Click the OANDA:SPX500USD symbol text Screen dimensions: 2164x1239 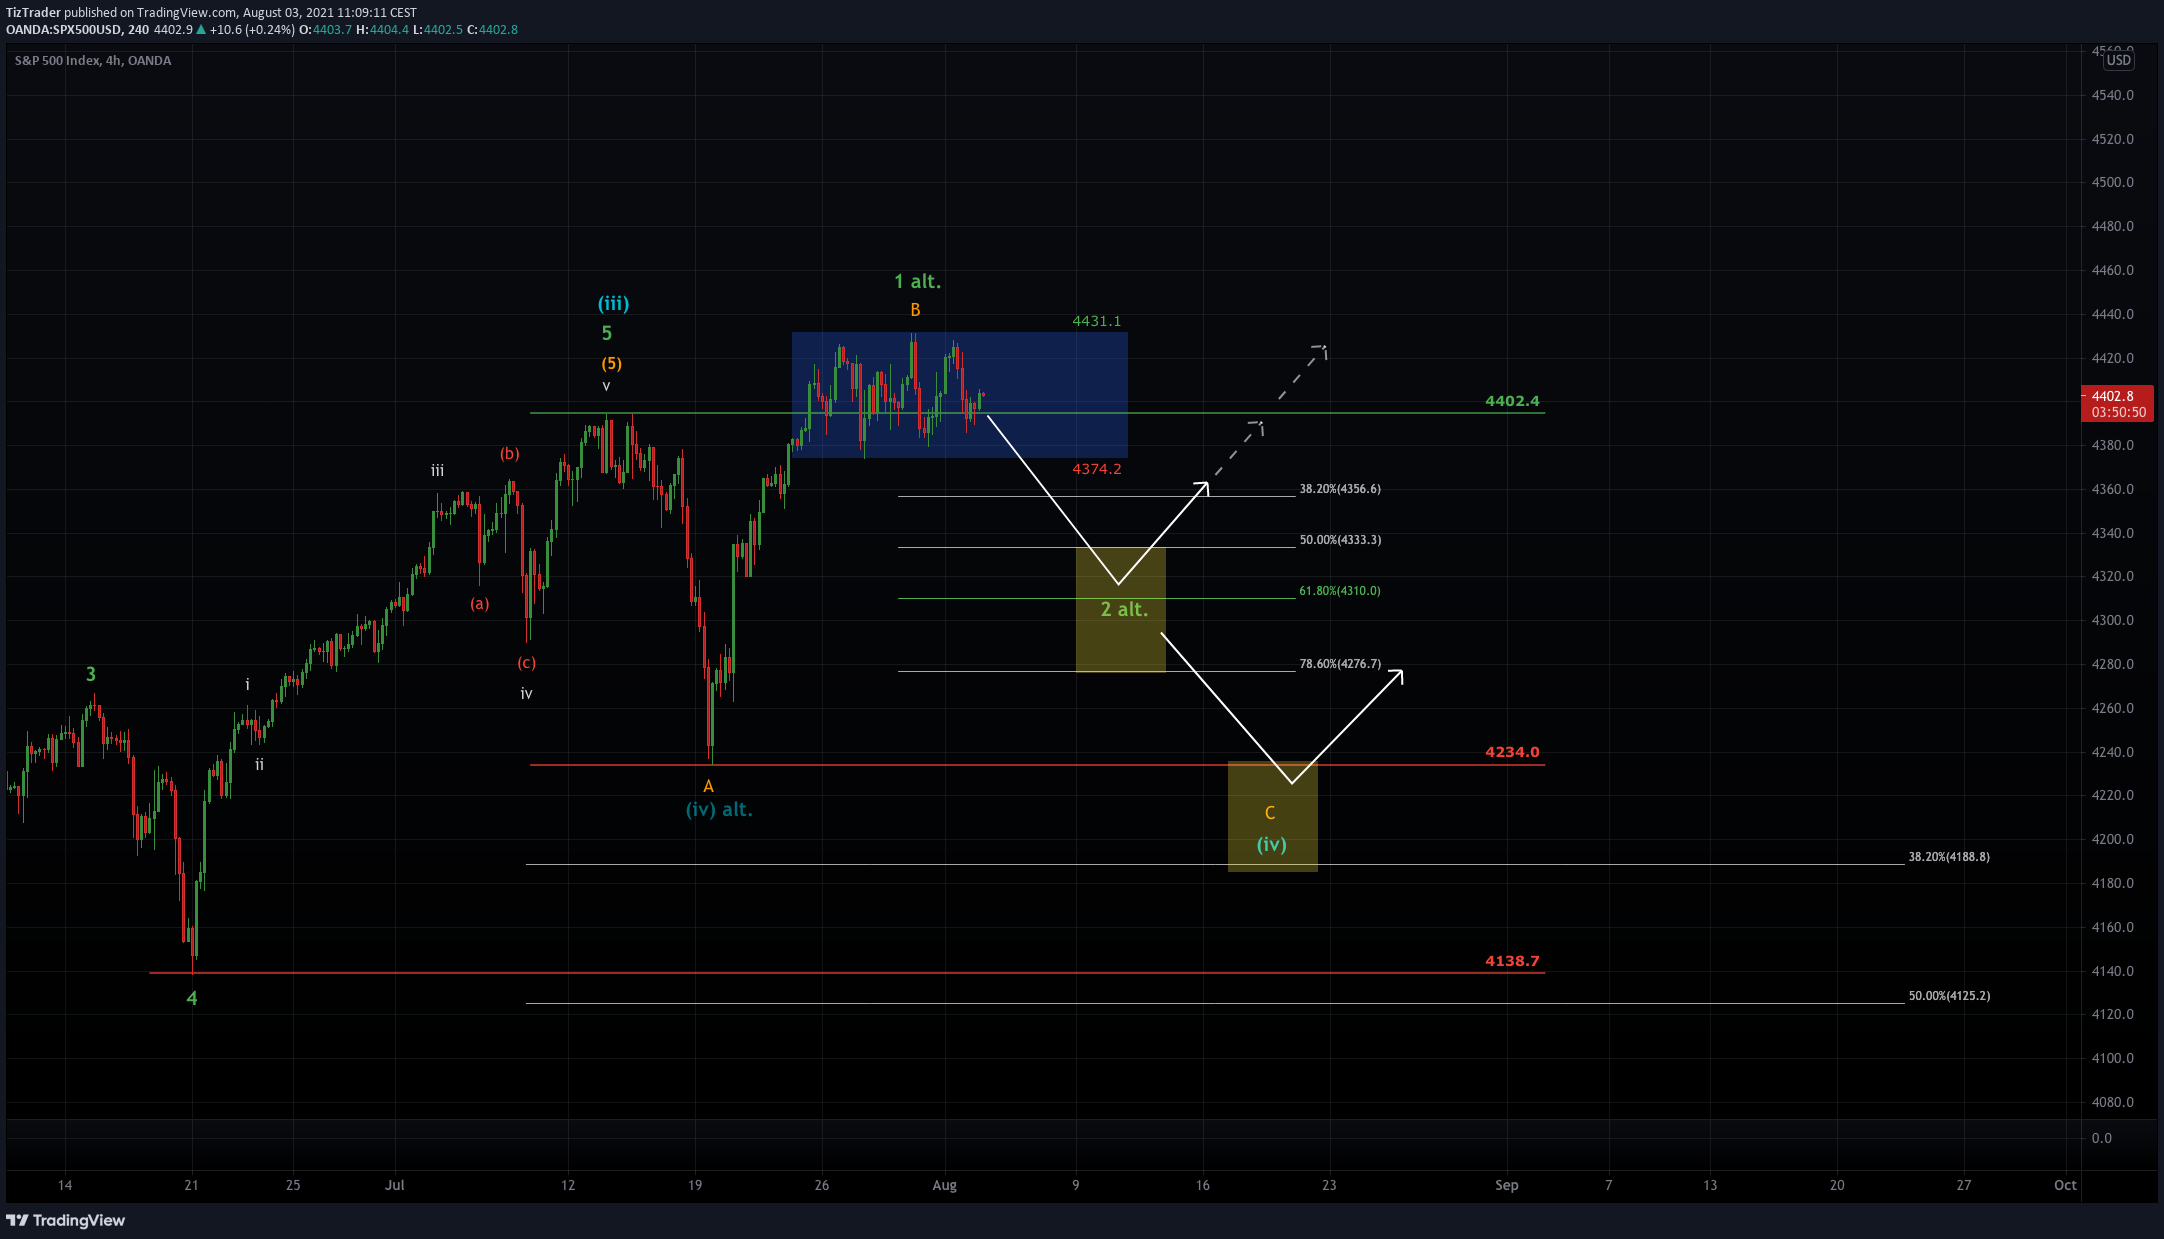point(65,30)
